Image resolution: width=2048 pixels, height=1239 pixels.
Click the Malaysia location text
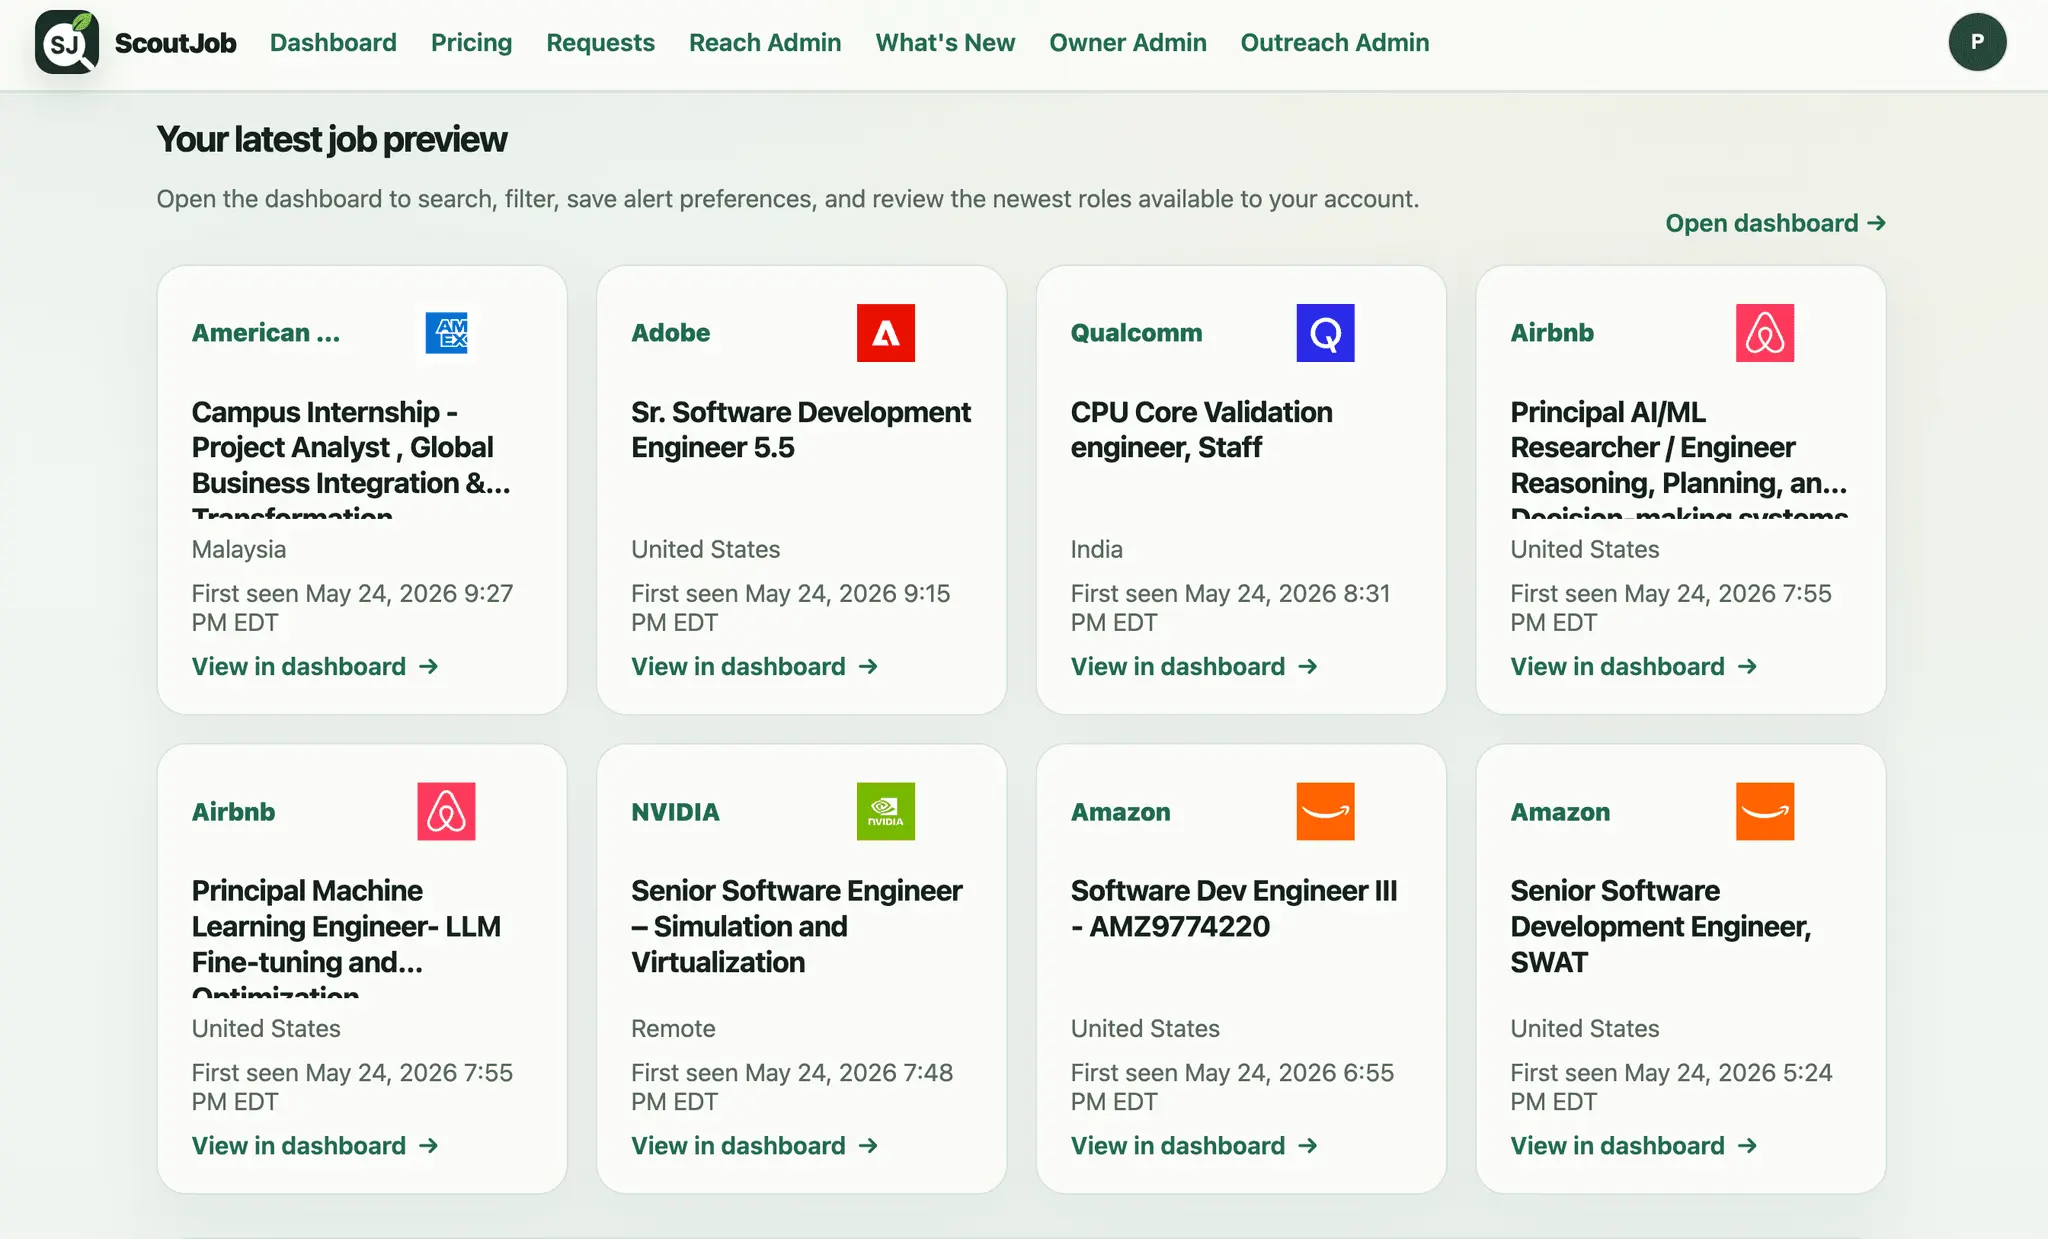(x=239, y=549)
